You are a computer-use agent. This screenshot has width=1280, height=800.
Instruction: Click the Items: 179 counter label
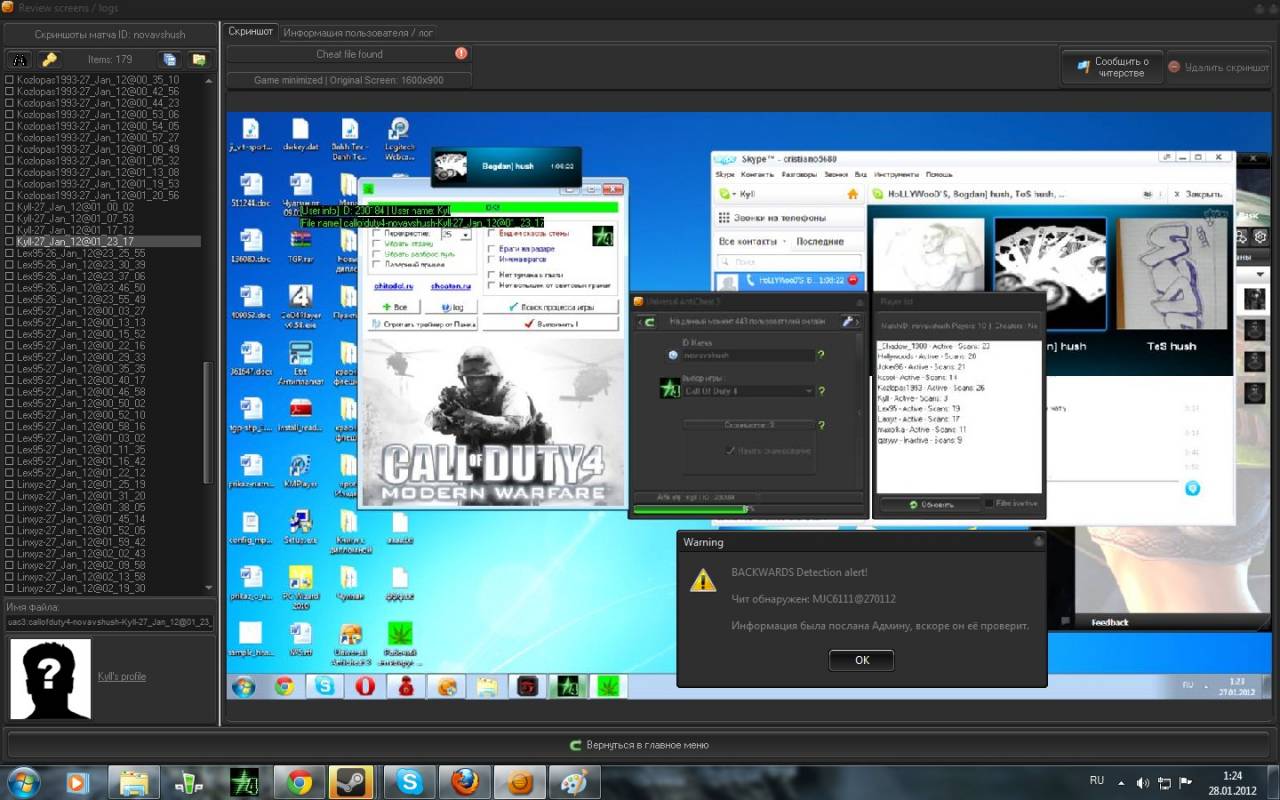point(110,60)
